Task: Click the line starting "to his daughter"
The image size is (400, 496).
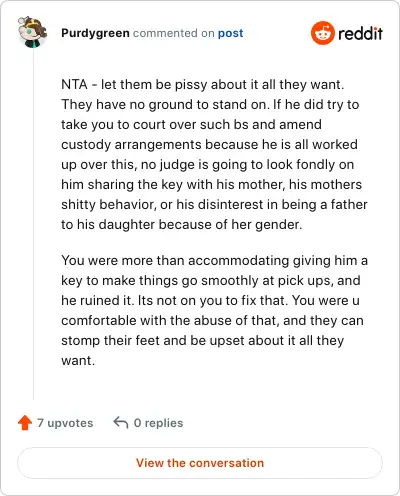Action: [182, 225]
